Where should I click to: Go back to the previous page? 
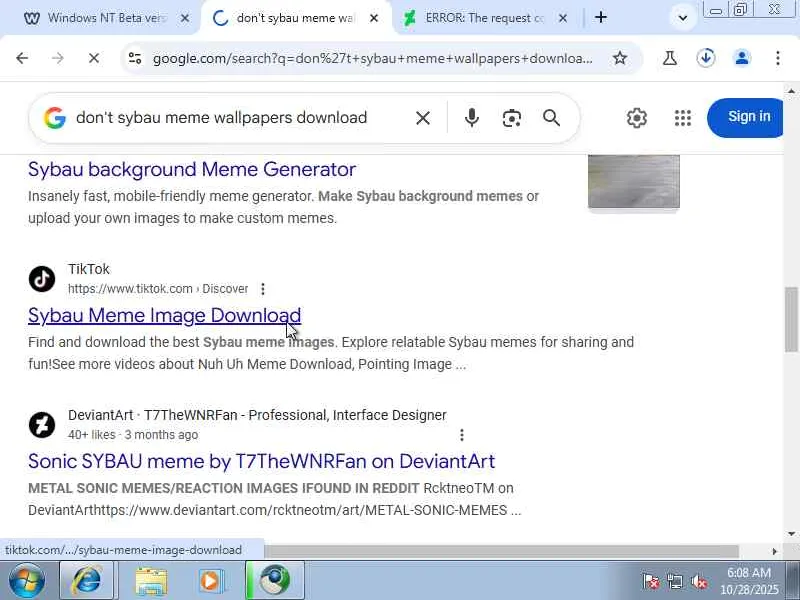point(22,58)
